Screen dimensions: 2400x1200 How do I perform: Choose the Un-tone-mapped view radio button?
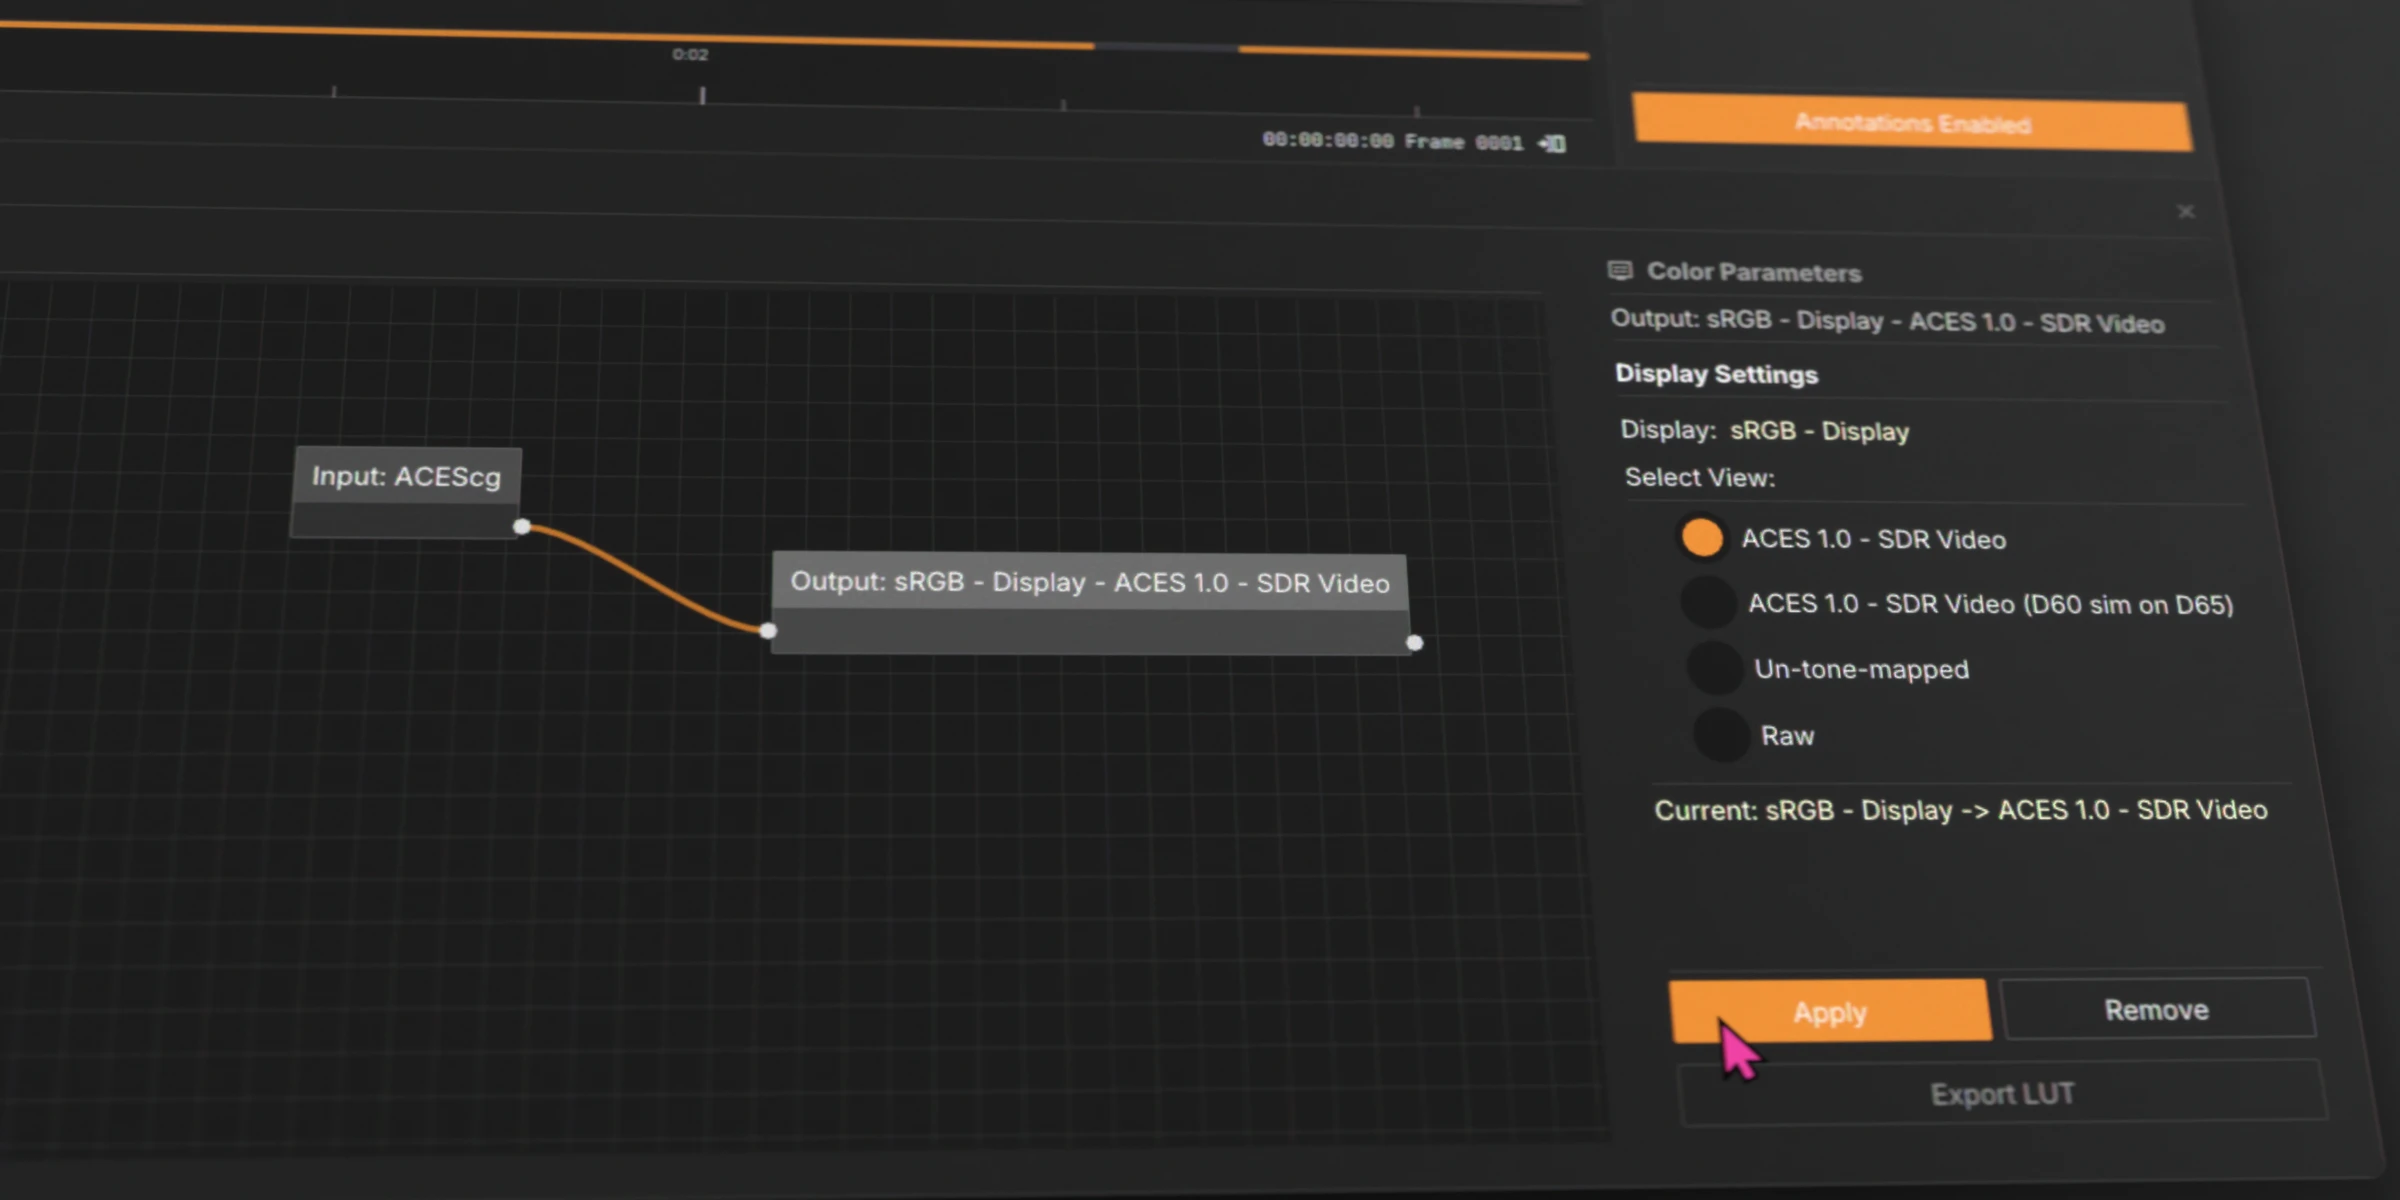[1714, 668]
